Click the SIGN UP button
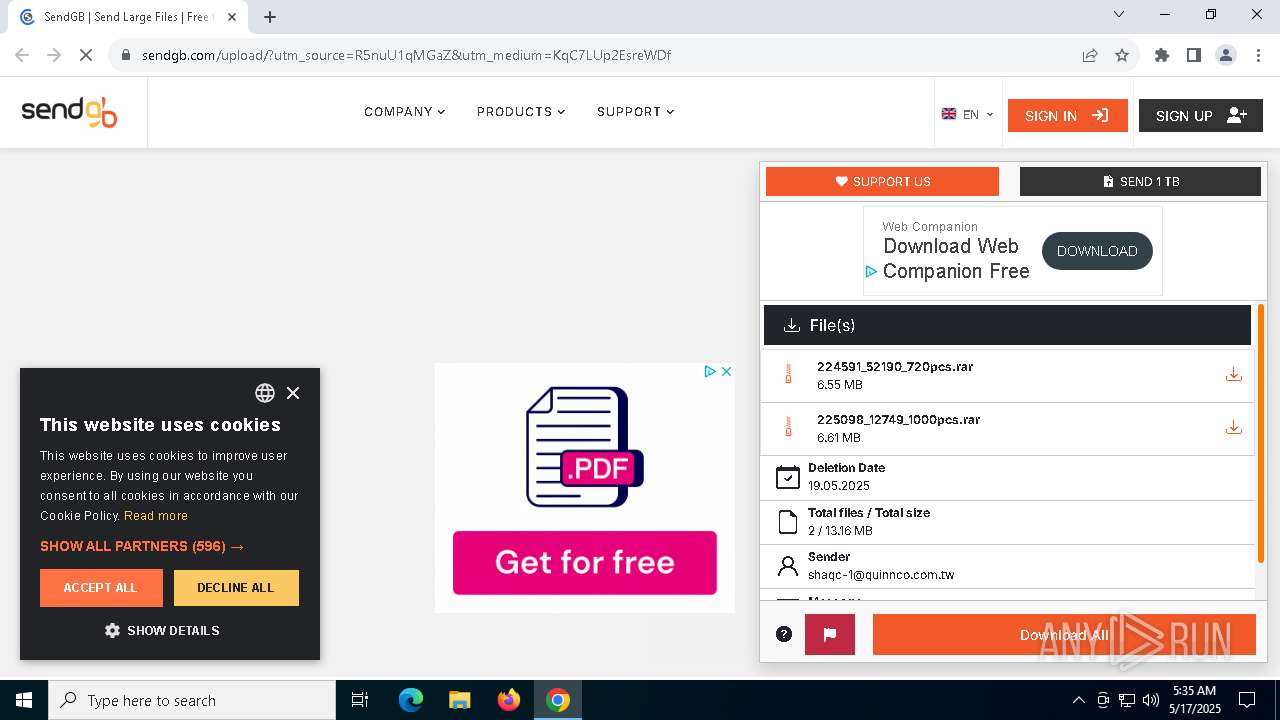 tap(1201, 116)
